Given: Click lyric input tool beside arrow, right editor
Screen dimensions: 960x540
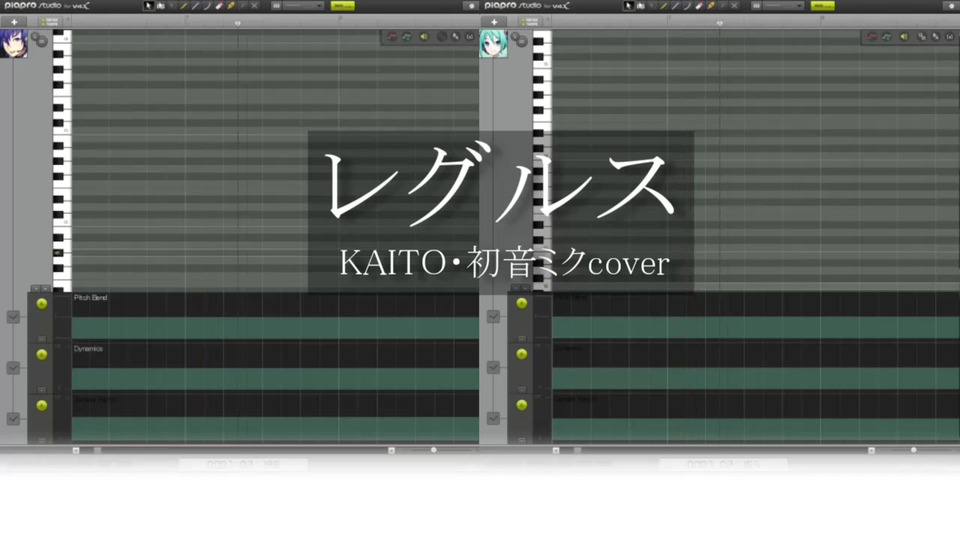Looking at the screenshot, I should 640,6.
